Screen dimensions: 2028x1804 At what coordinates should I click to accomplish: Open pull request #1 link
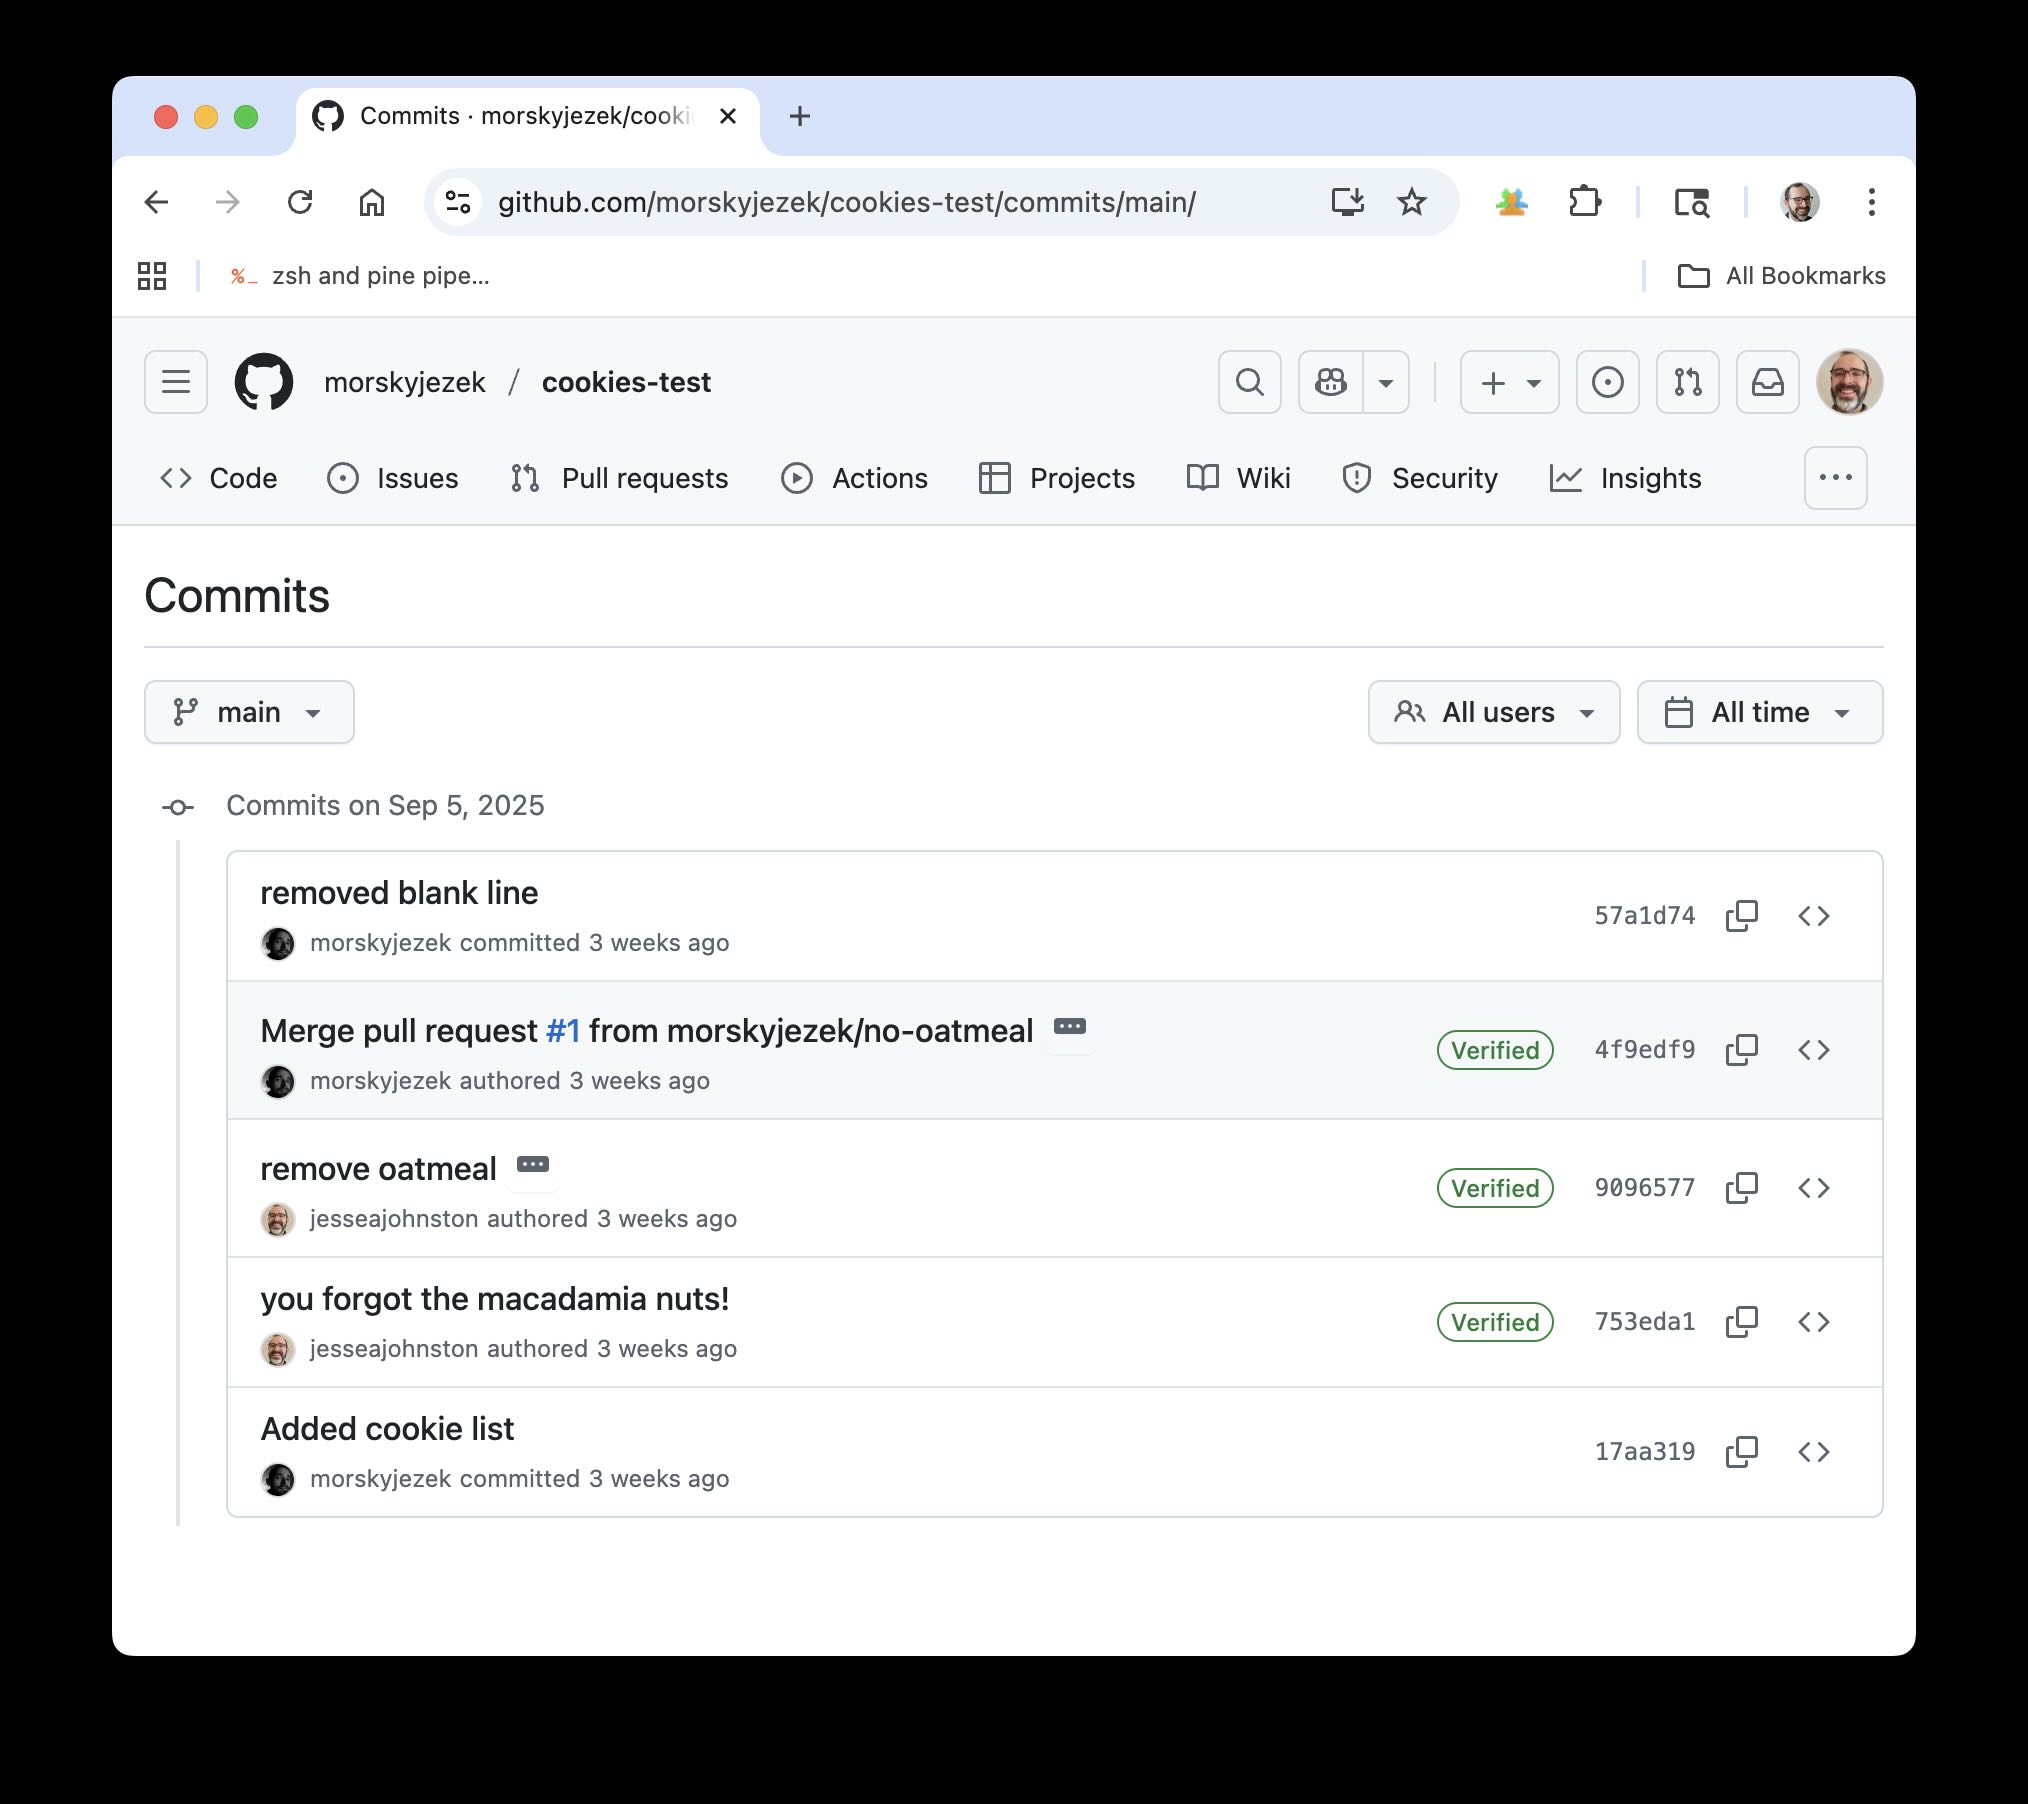(x=563, y=1031)
